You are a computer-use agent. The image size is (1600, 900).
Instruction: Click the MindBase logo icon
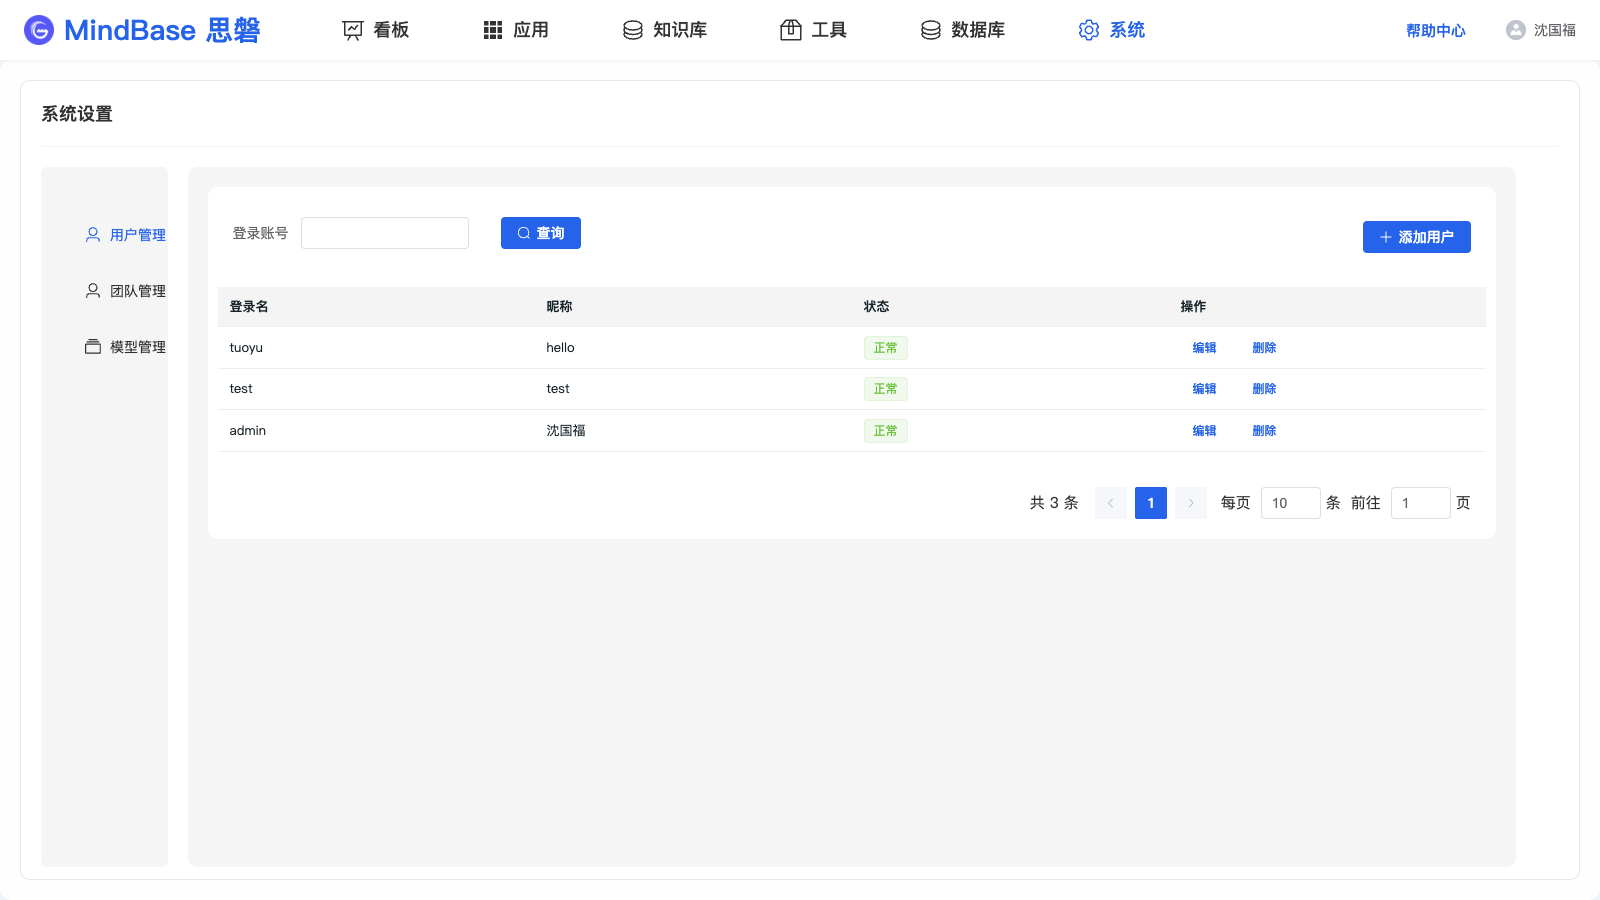click(x=39, y=30)
